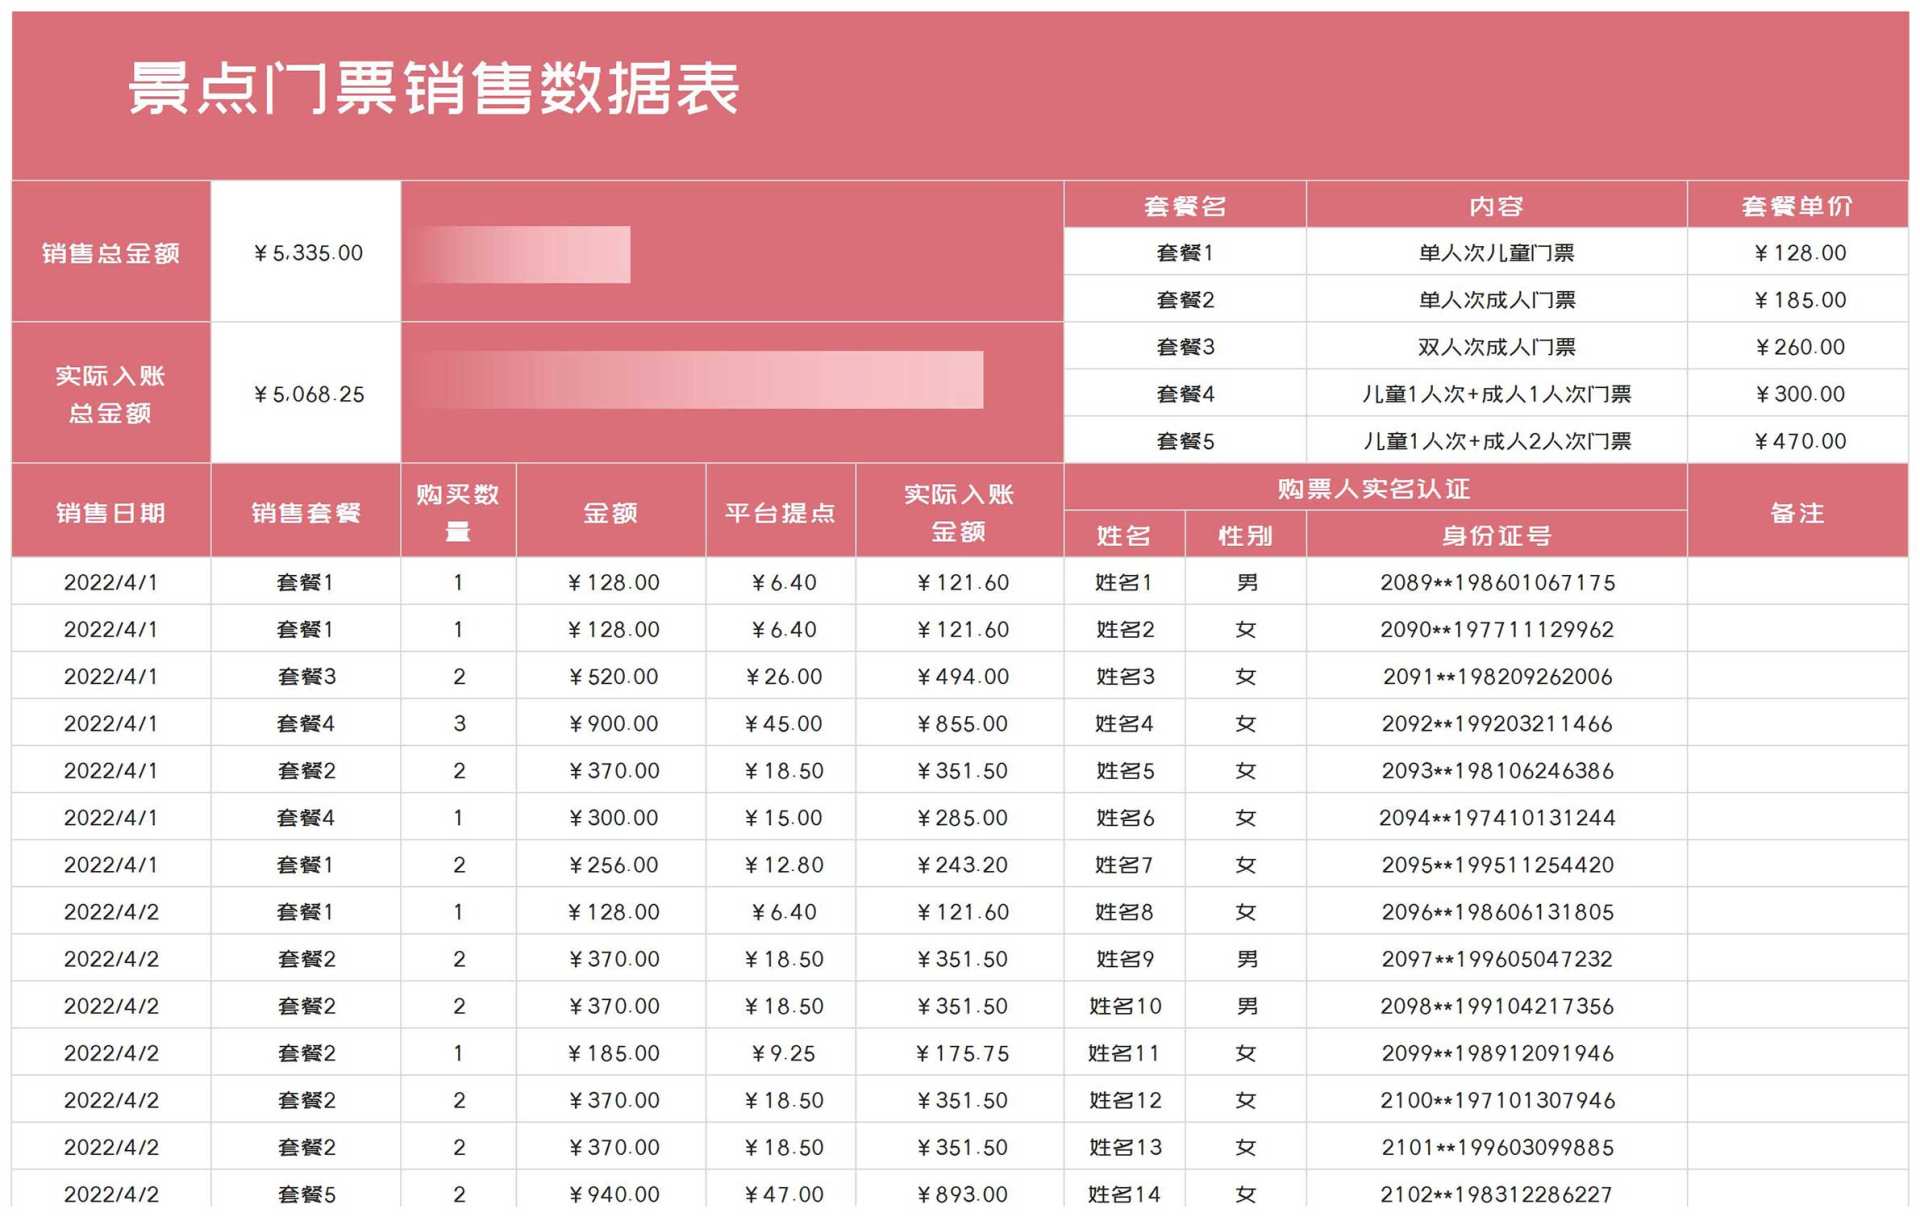Image resolution: width=1920 pixels, height=1217 pixels.
Task: Select the 姓名1 name cell
Action: tap(1124, 581)
